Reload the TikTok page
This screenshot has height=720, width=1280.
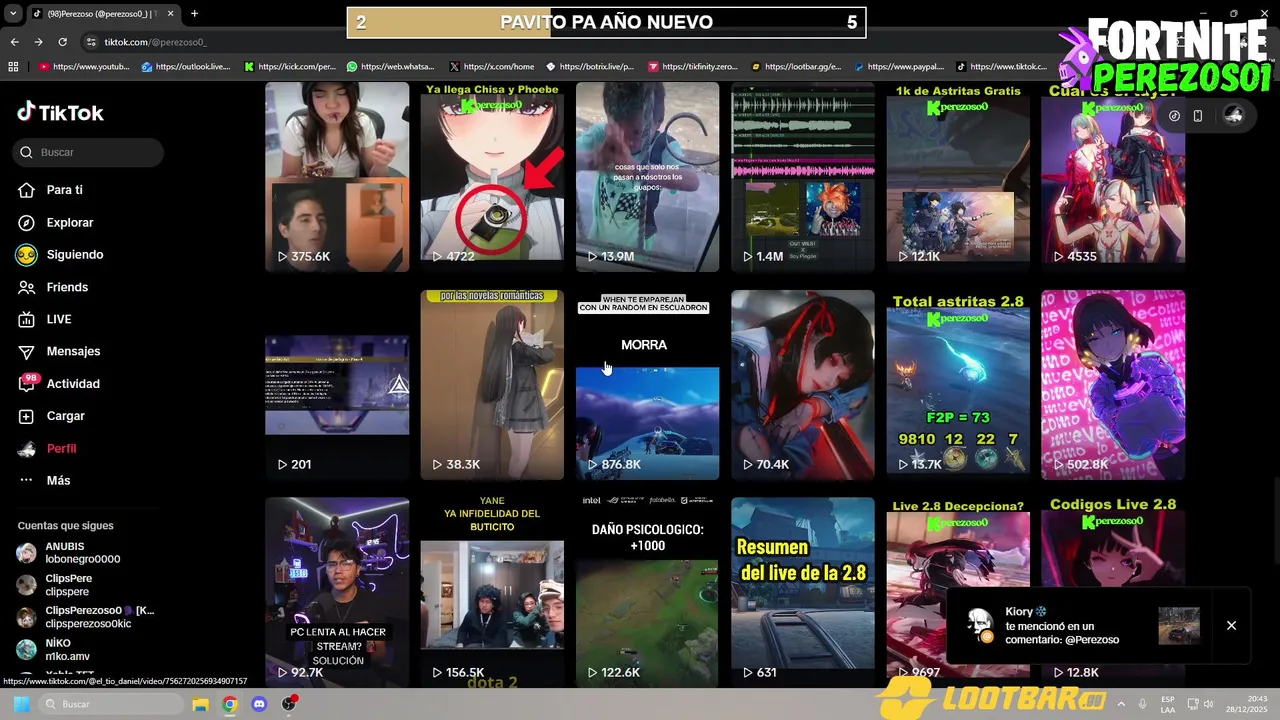(62, 42)
